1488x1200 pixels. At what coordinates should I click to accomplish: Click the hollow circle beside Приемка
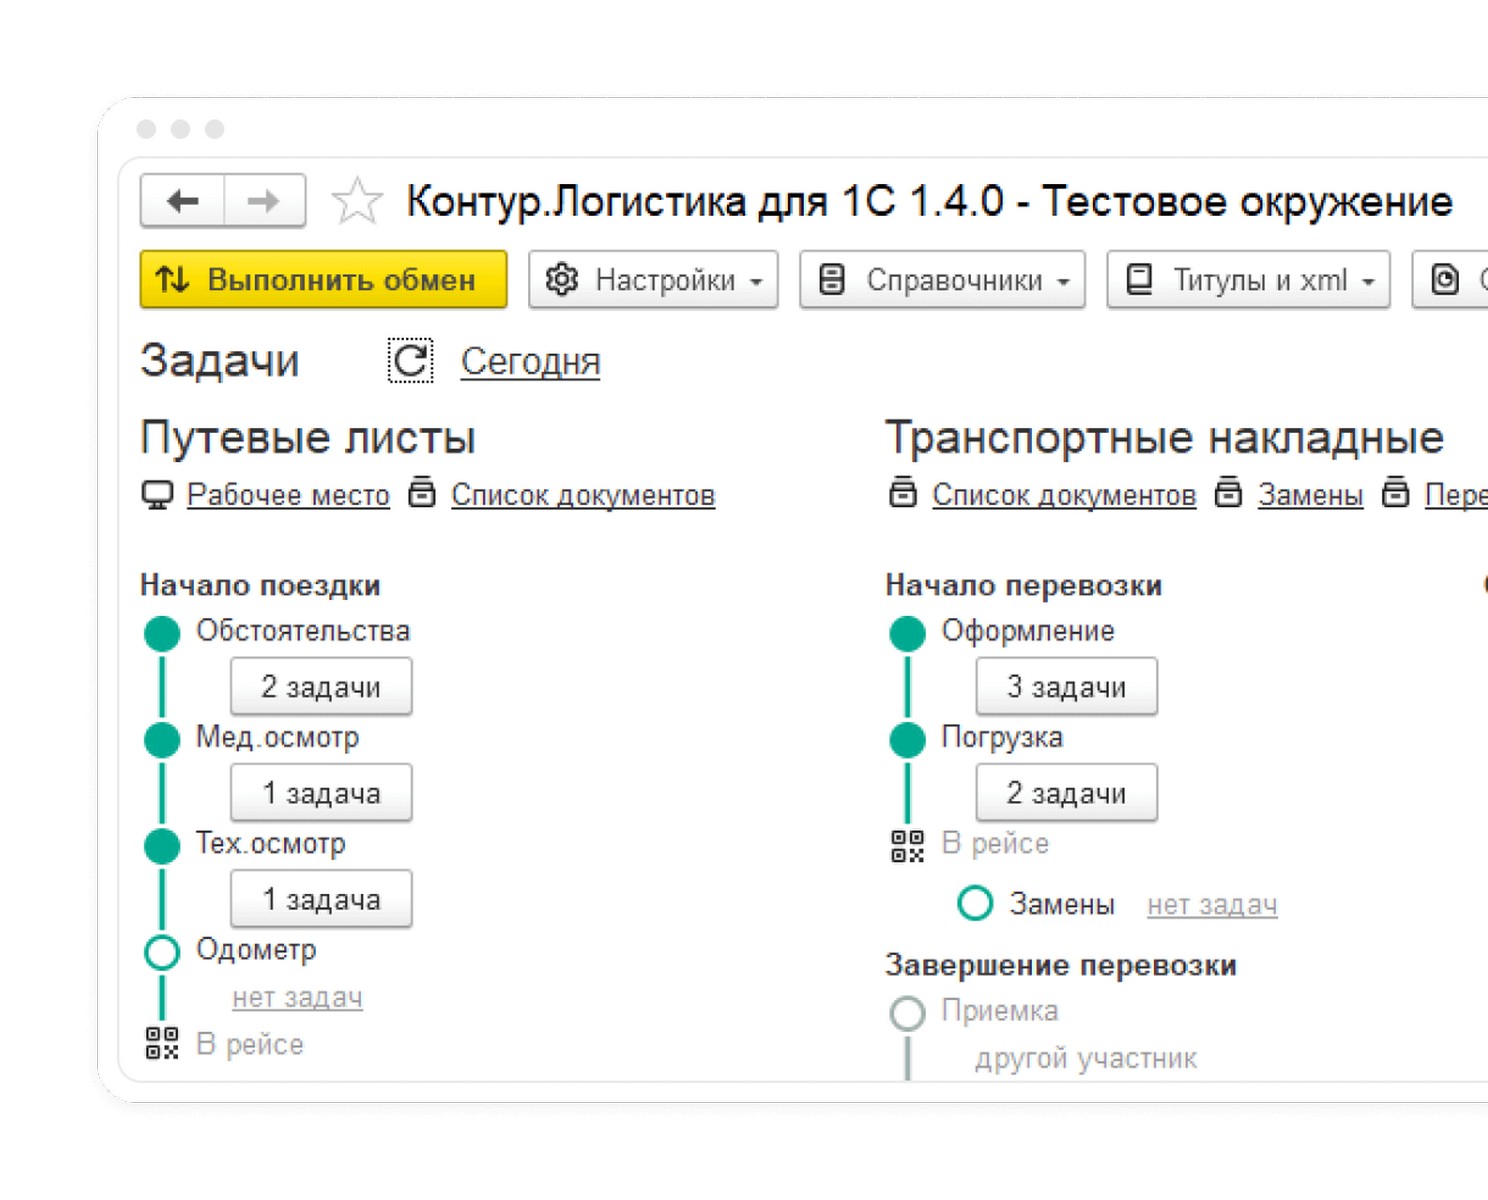[907, 1012]
